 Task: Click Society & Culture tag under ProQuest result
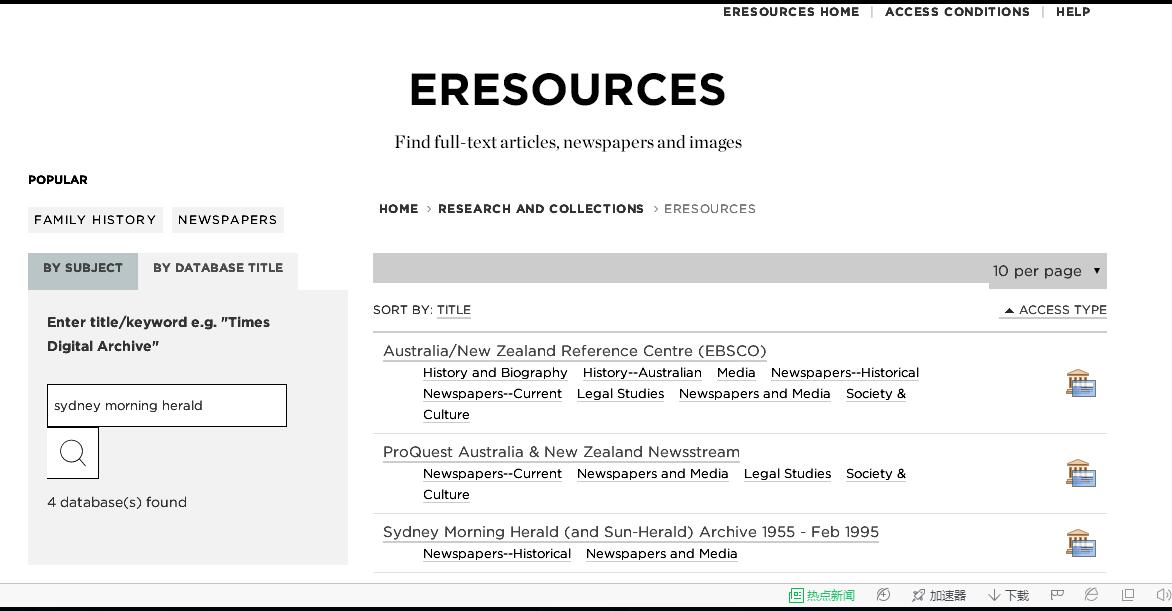[x=875, y=473]
